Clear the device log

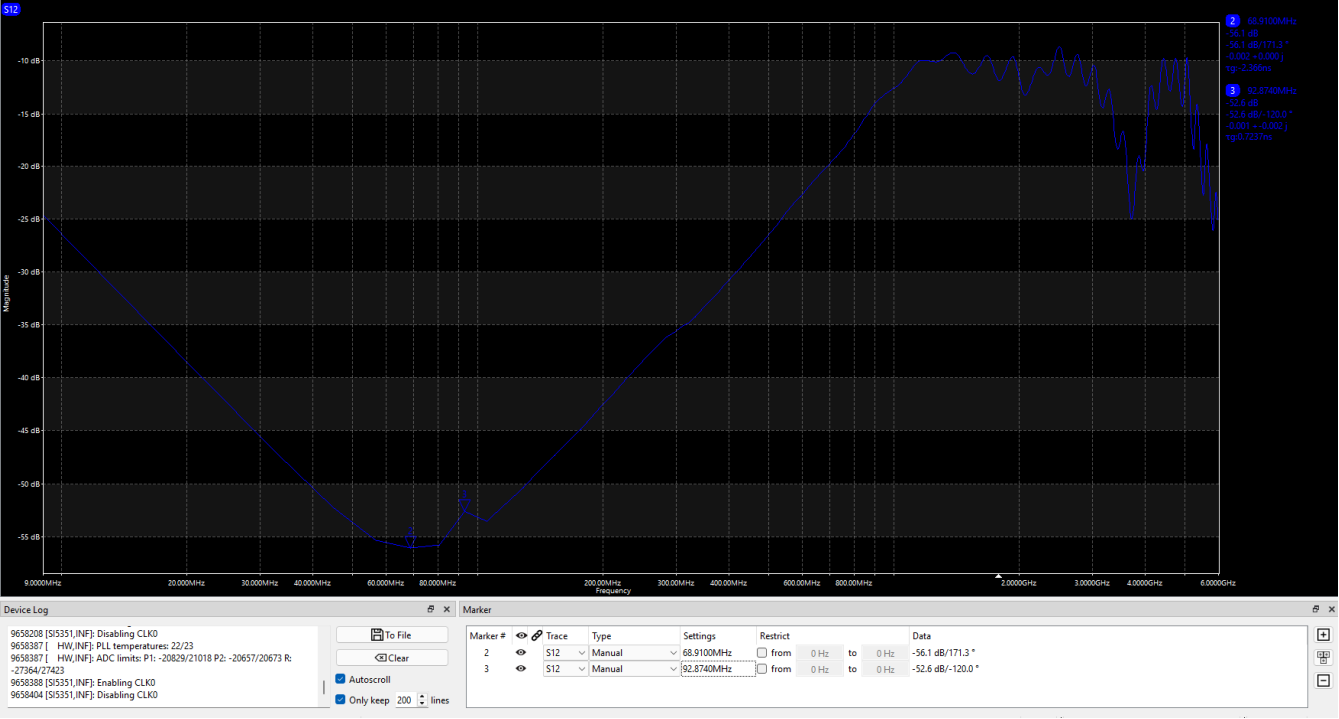pyautogui.click(x=391, y=658)
